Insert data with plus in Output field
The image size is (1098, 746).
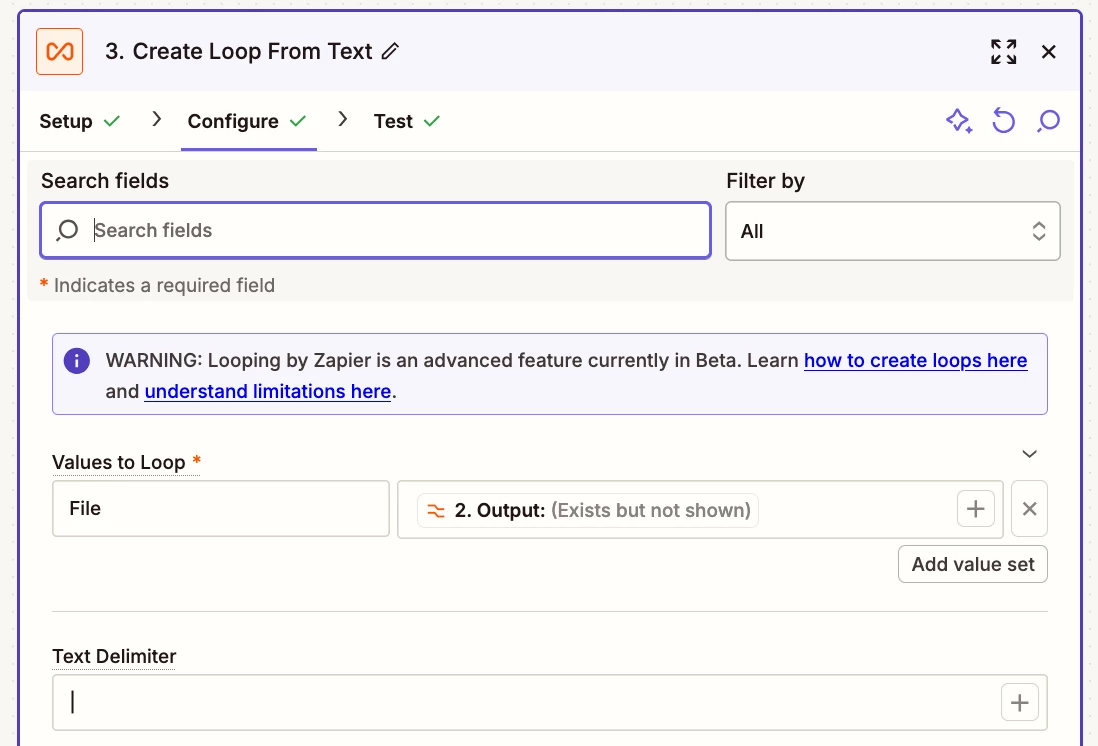[x=975, y=509]
